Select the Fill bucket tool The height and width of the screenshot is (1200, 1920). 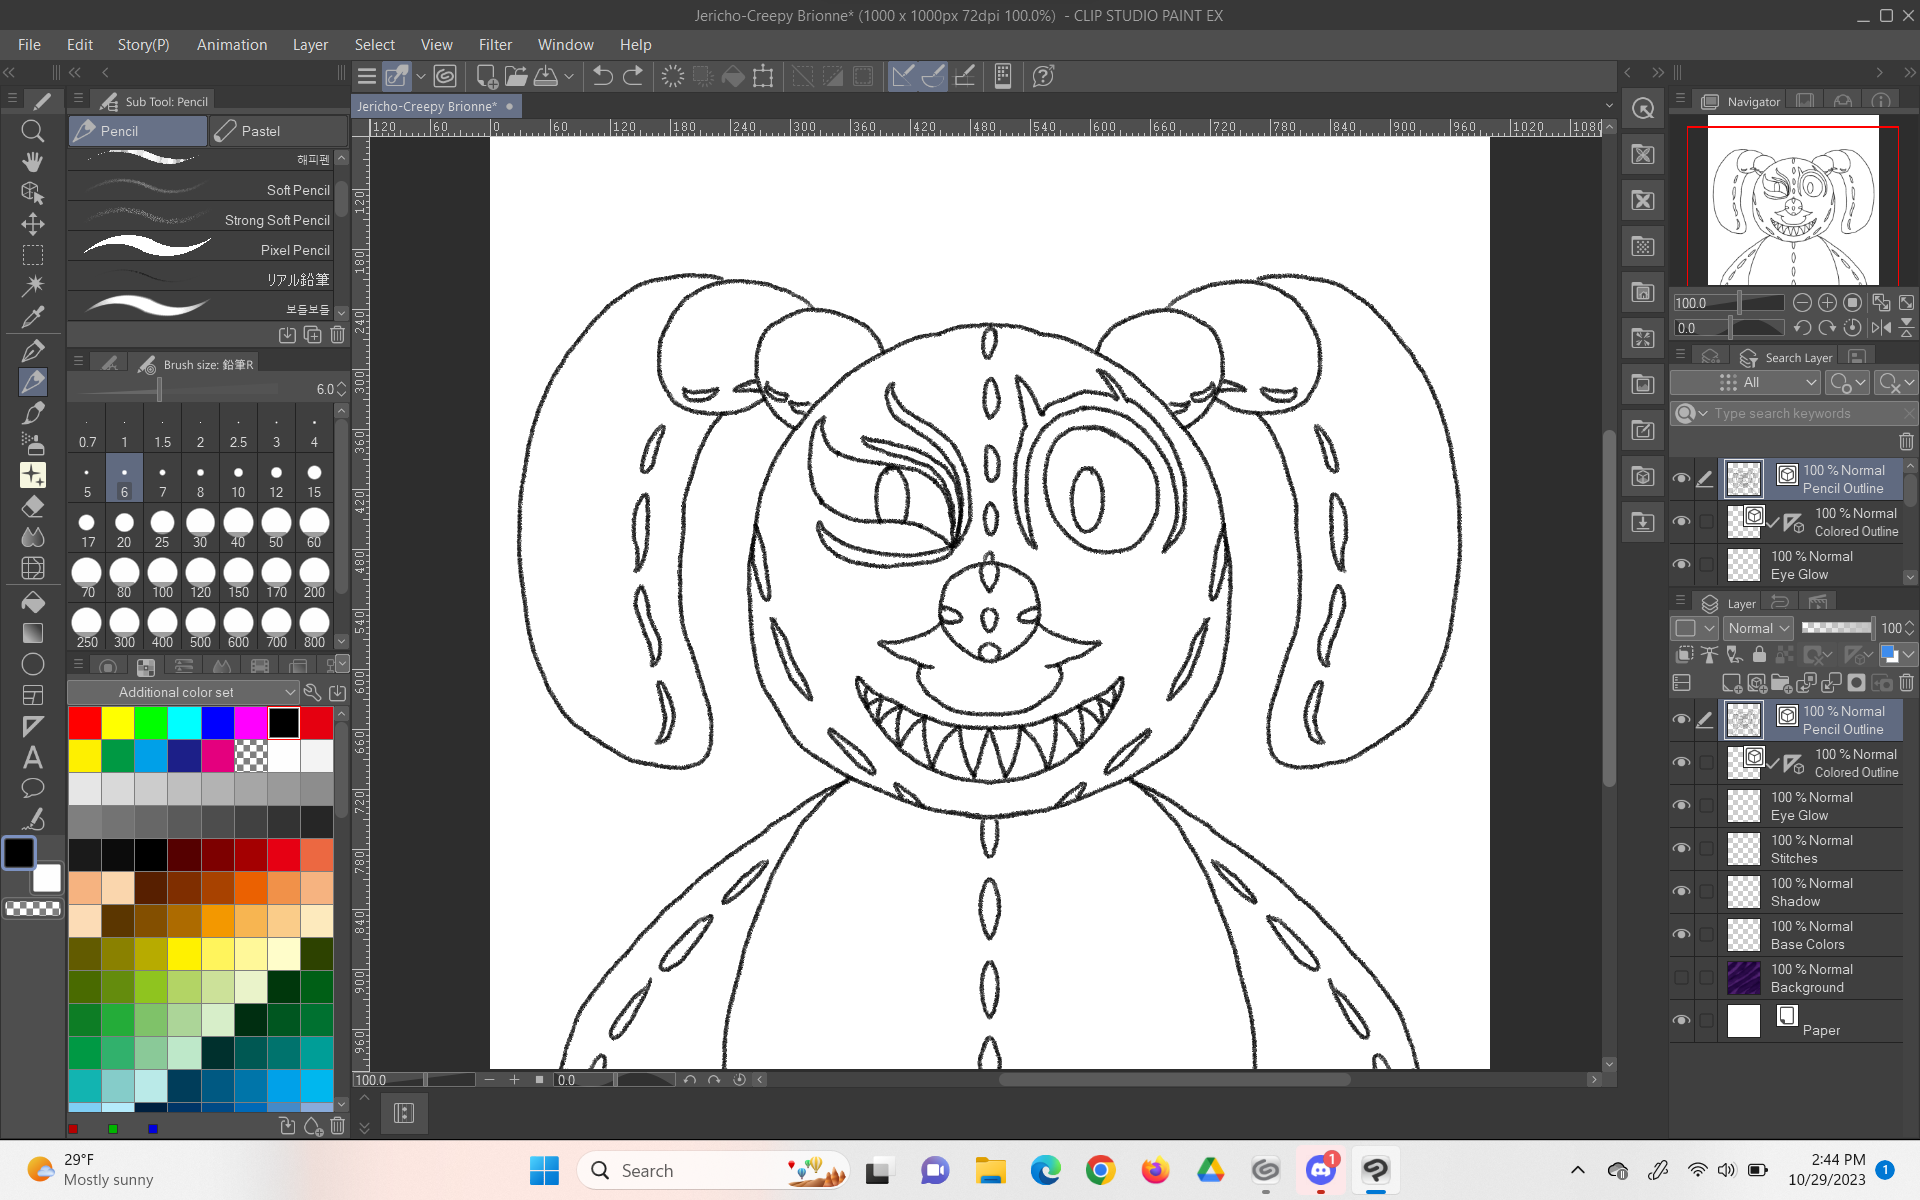pos(32,602)
